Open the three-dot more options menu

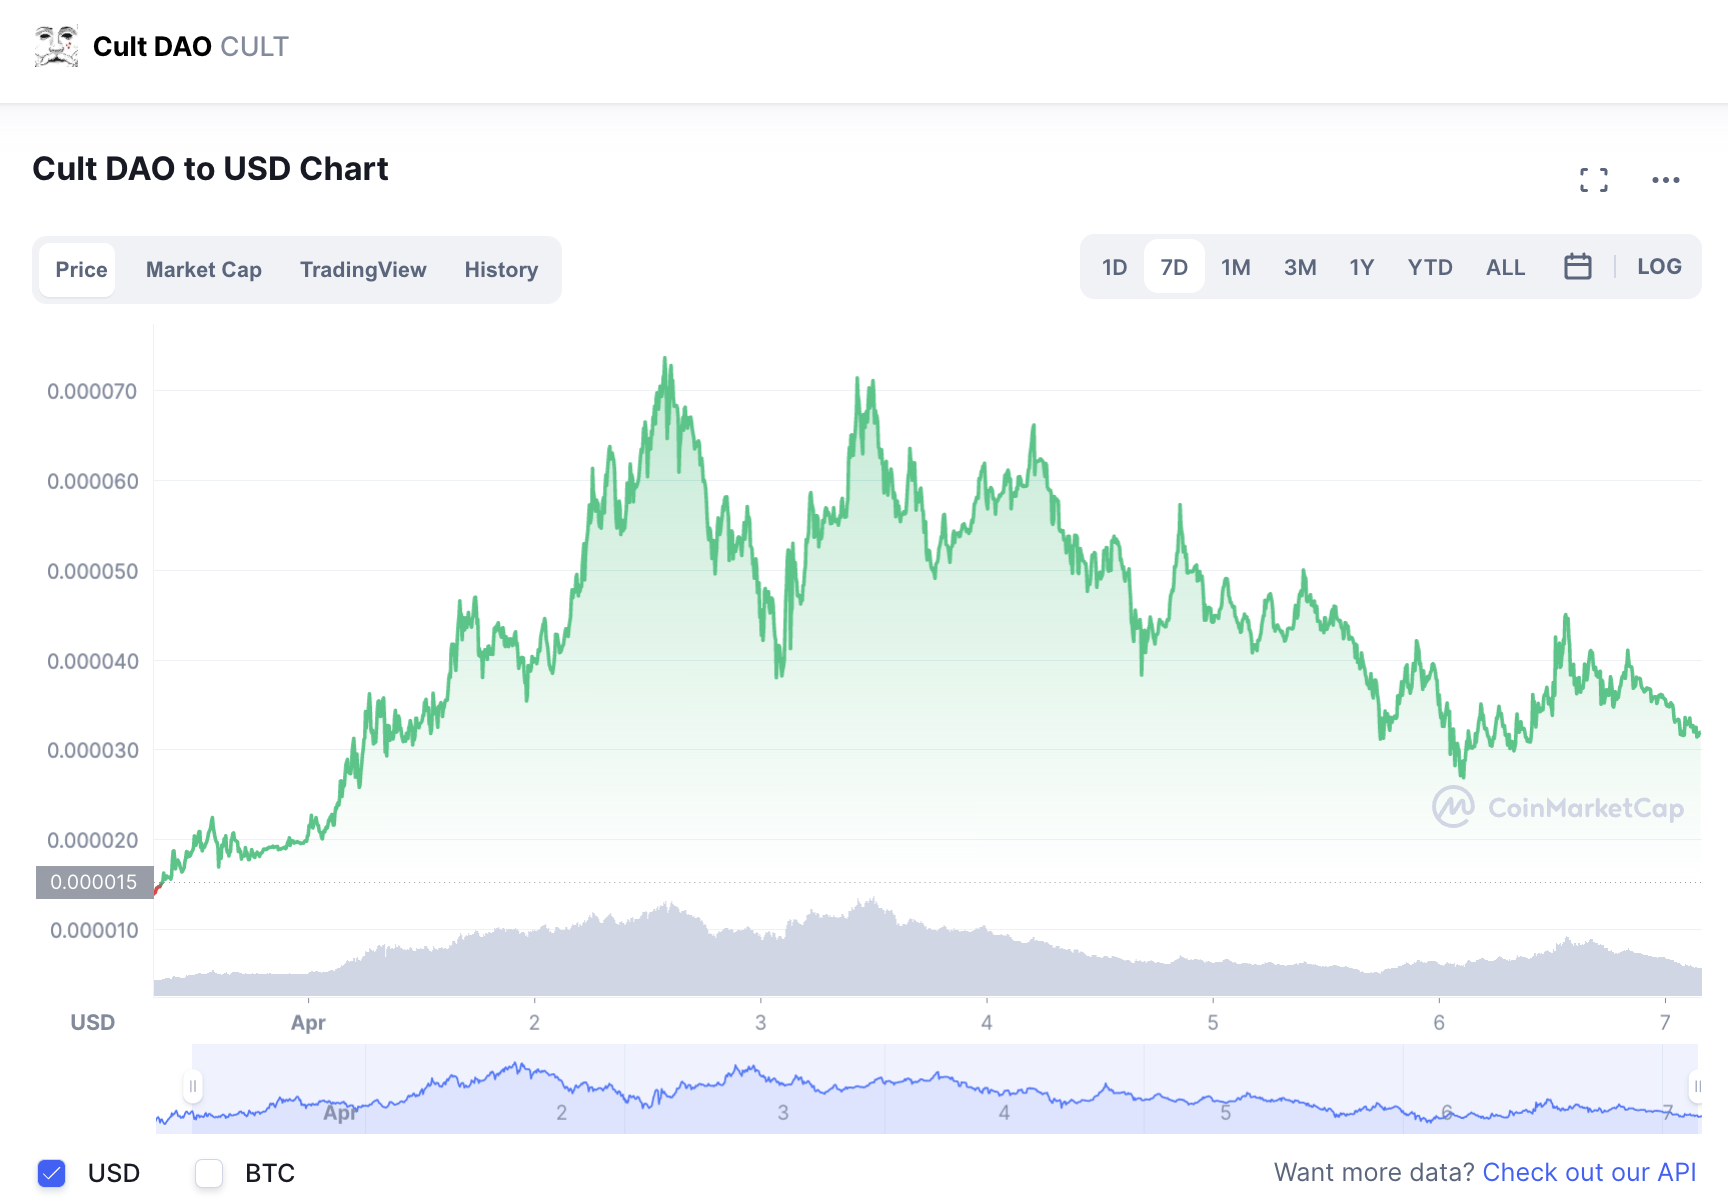click(x=1665, y=180)
